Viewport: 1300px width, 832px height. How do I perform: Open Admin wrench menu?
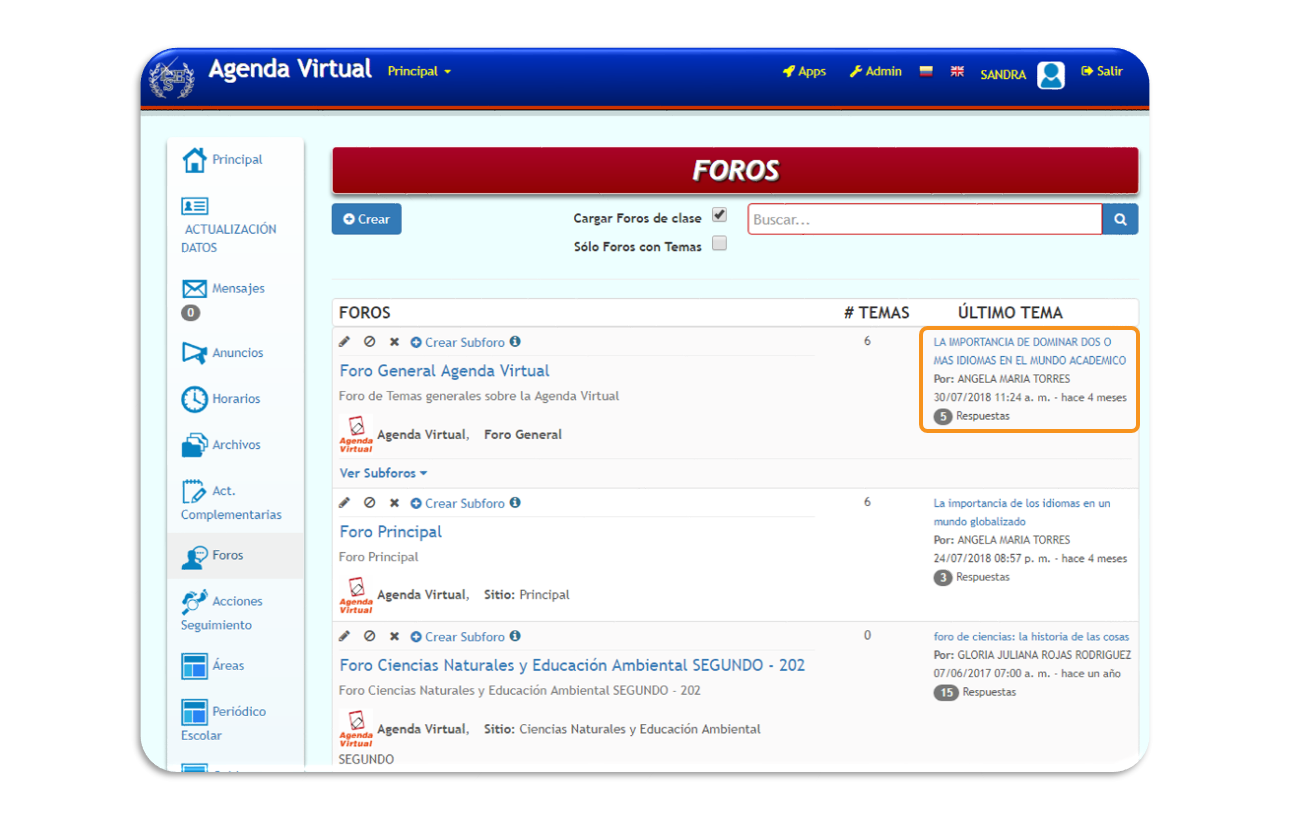click(856, 72)
